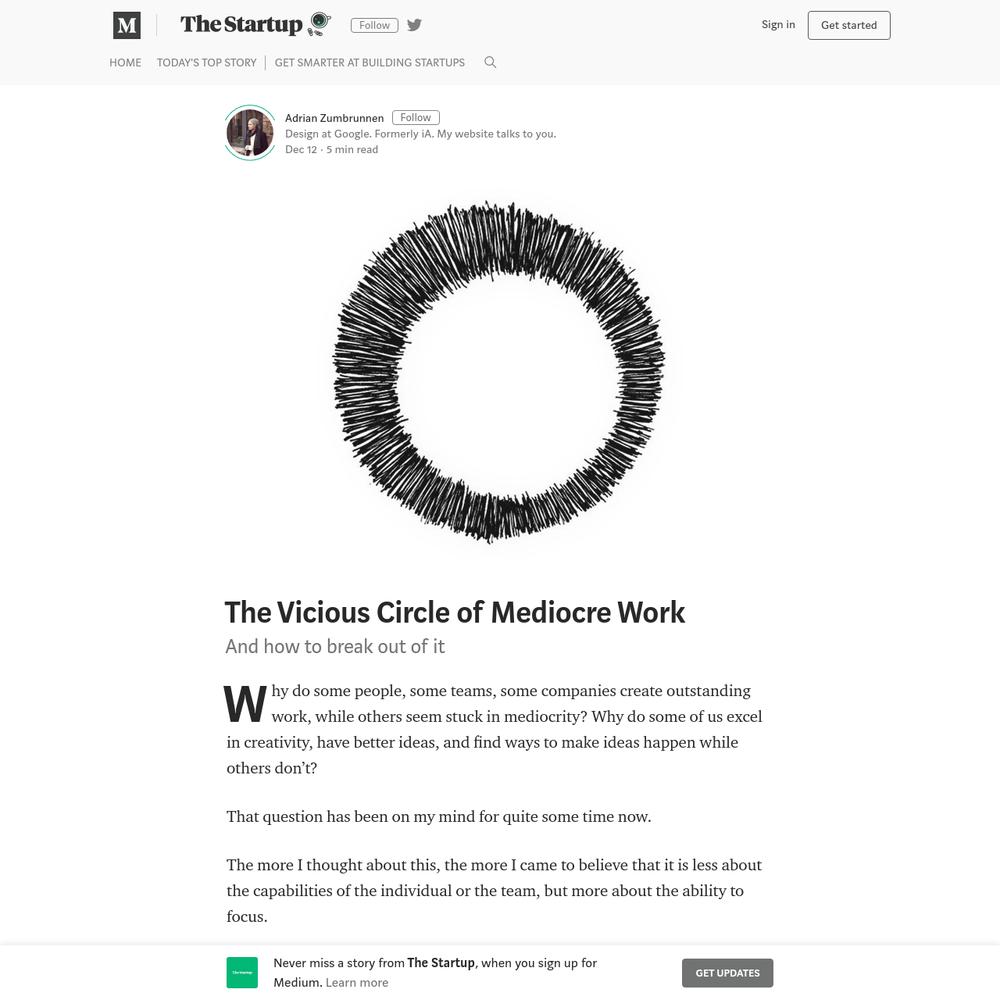Click the bold The Startup link in banner
This screenshot has width=1000, height=1000.
441,962
